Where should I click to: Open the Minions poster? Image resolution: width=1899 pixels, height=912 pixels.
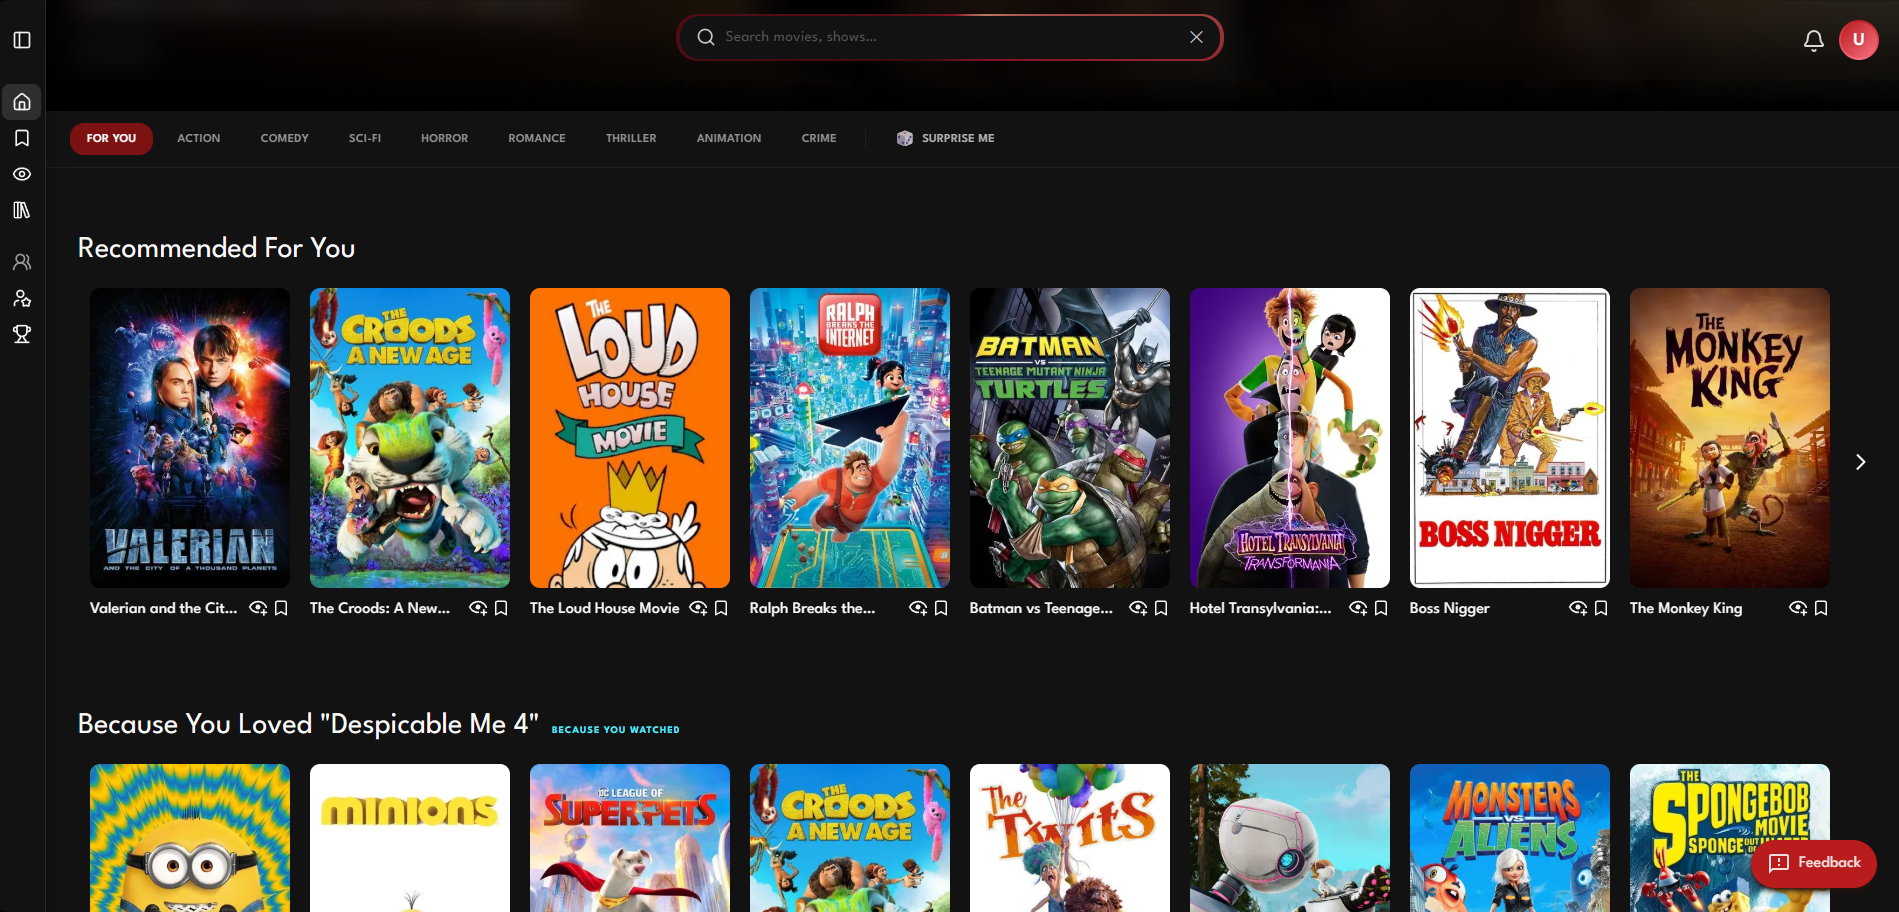click(x=410, y=838)
